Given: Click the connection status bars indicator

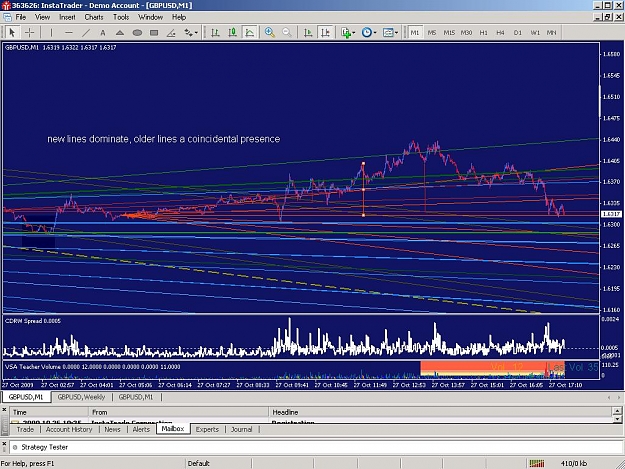Looking at the screenshot, I should tap(537, 463).
